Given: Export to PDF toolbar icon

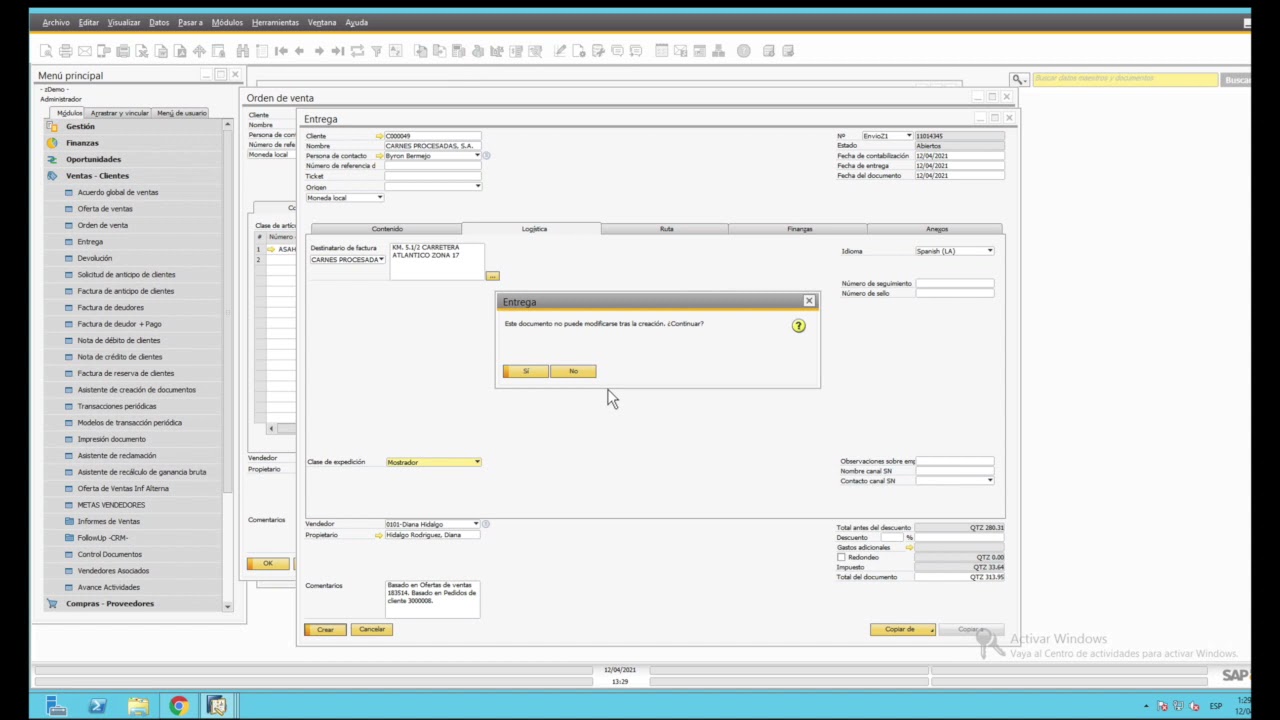Looking at the screenshot, I should 180,51.
